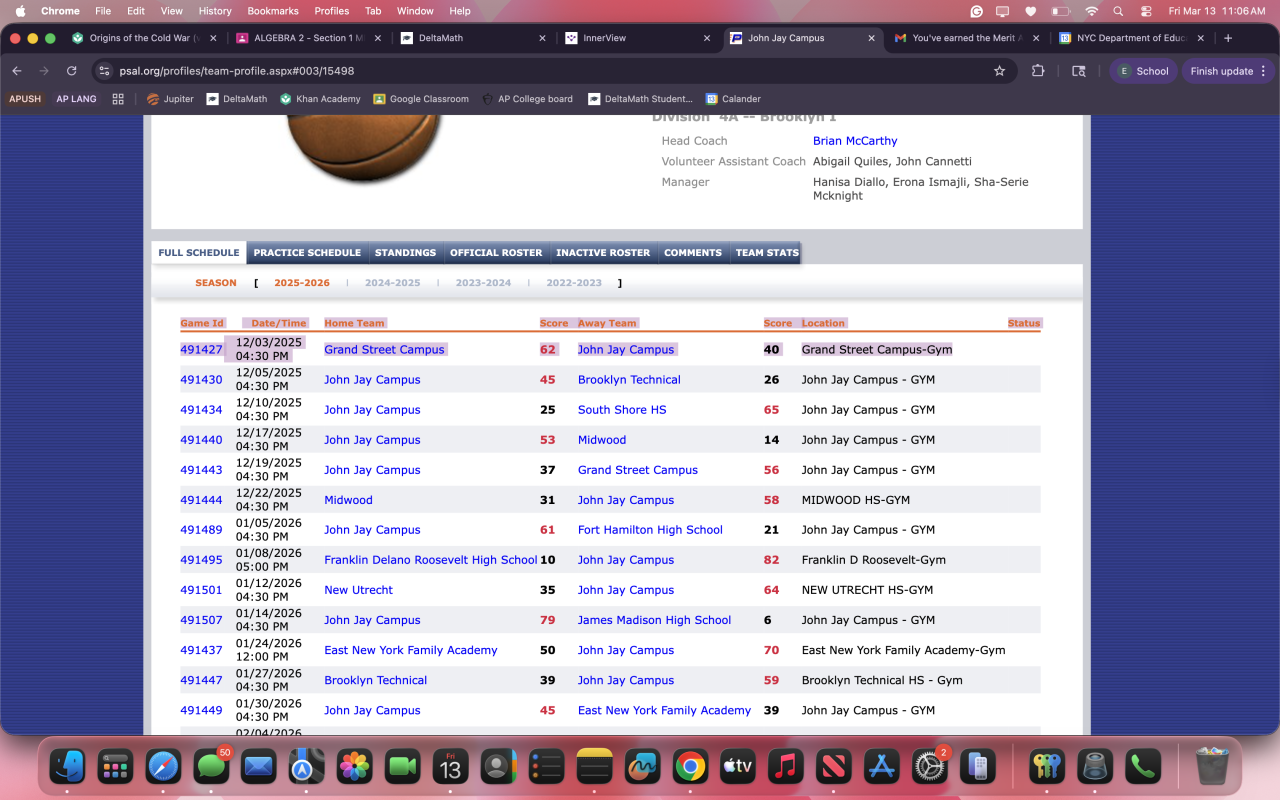Open the tab search icon in toolbar
Viewport: 1280px width, 800px height.
click(x=1078, y=71)
